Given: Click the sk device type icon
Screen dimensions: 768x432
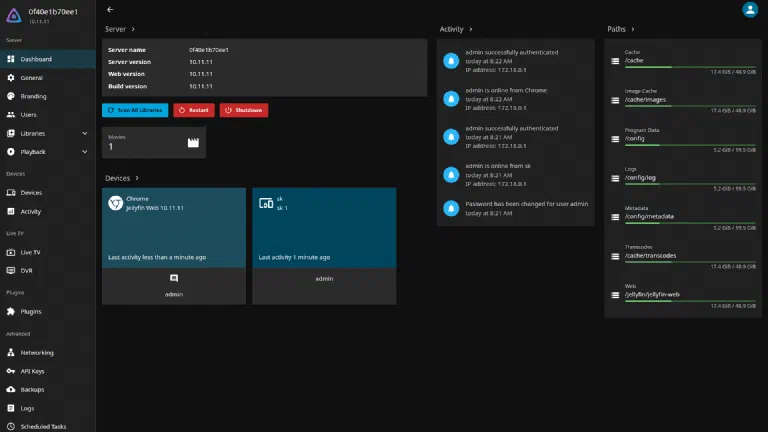Looking at the screenshot, I should [266, 203].
